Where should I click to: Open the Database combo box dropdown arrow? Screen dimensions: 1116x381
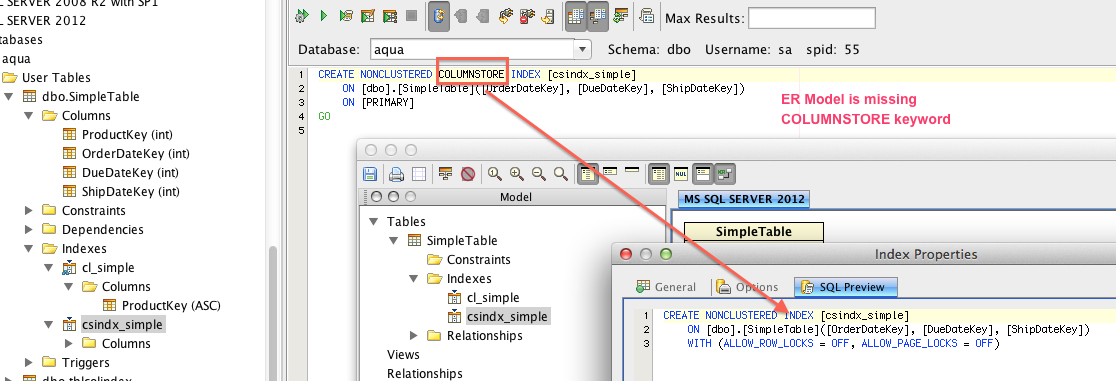[583, 50]
